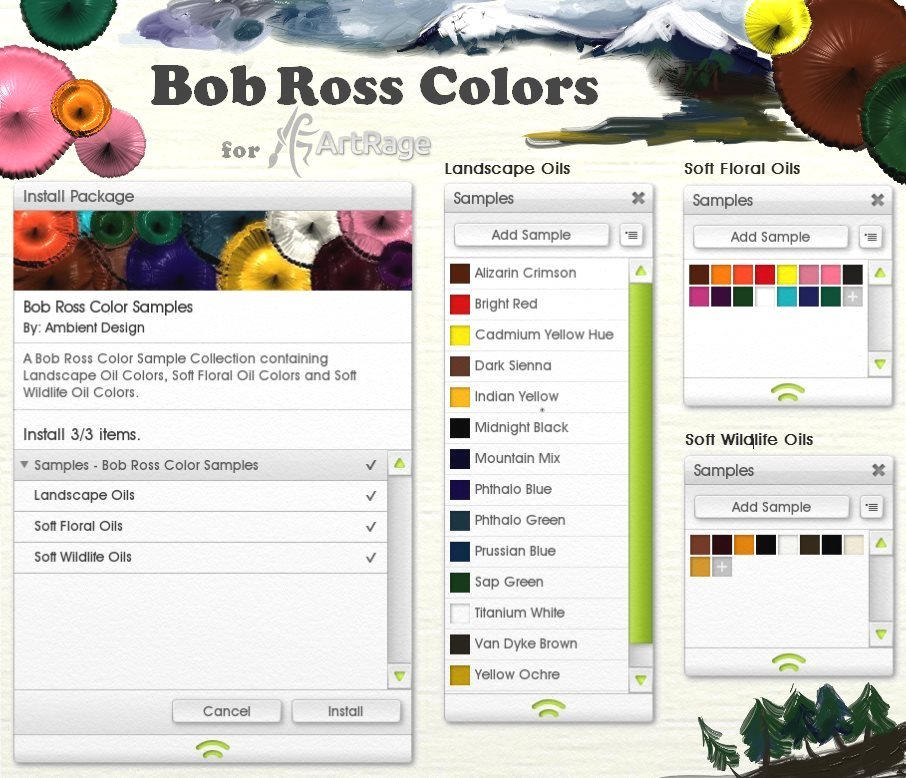Click the Install Package panel title bar
The image size is (906, 778).
[213, 197]
